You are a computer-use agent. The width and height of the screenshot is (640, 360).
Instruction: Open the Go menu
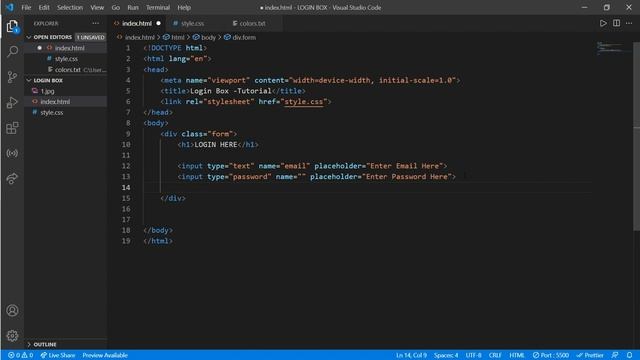pyautogui.click(x=116, y=7)
